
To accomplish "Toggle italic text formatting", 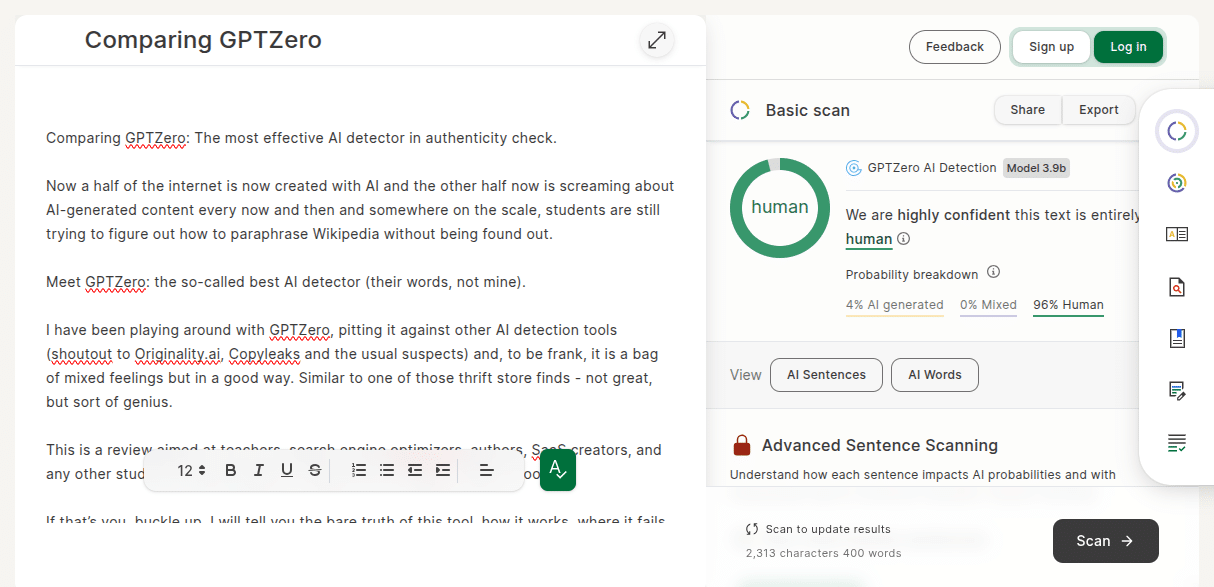I will (259, 470).
